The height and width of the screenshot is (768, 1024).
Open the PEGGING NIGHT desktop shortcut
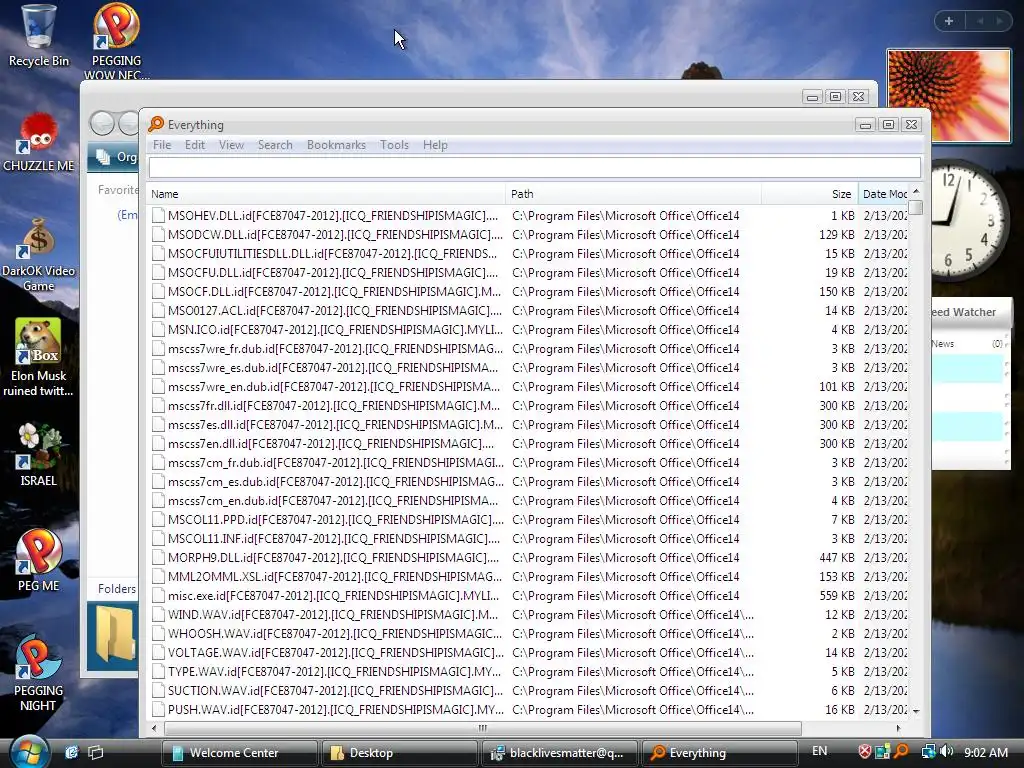coord(39,673)
